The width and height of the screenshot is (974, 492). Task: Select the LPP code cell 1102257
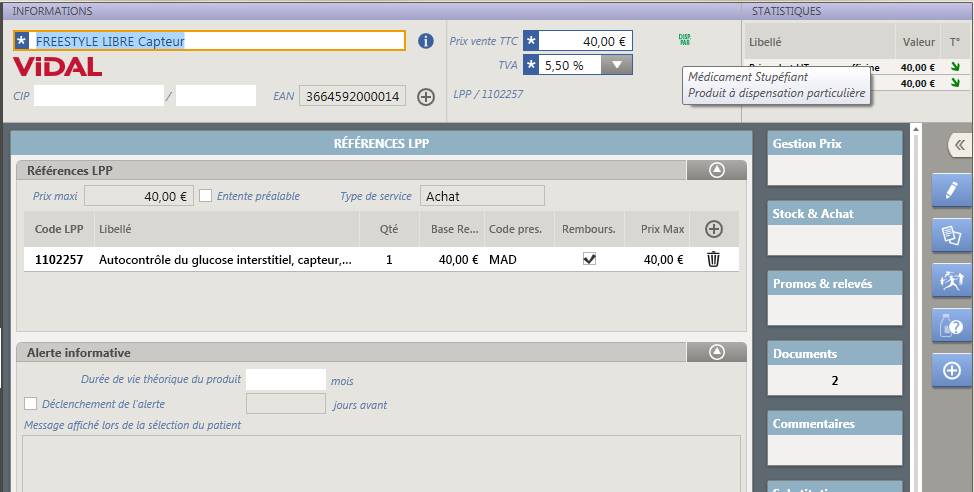tap(59, 260)
